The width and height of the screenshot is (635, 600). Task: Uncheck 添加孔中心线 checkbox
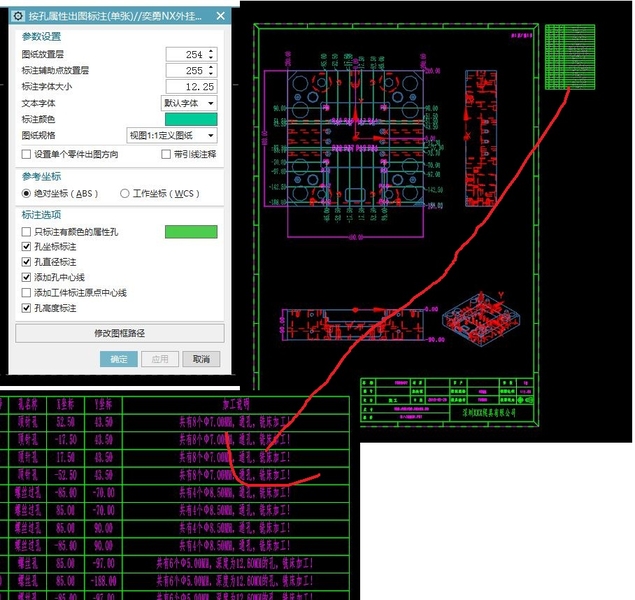(26, 277)
